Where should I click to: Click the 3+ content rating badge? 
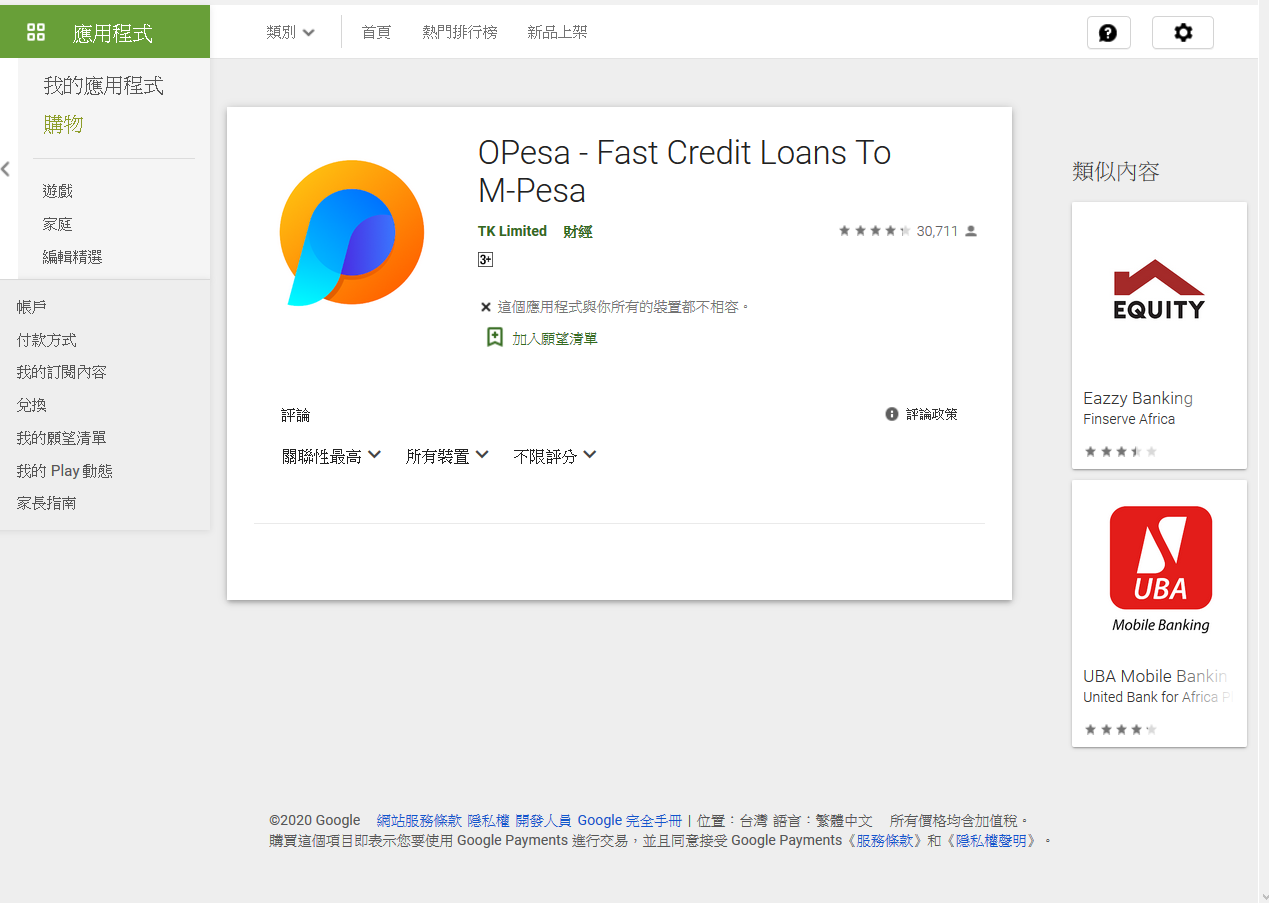[x=485, y=260]
